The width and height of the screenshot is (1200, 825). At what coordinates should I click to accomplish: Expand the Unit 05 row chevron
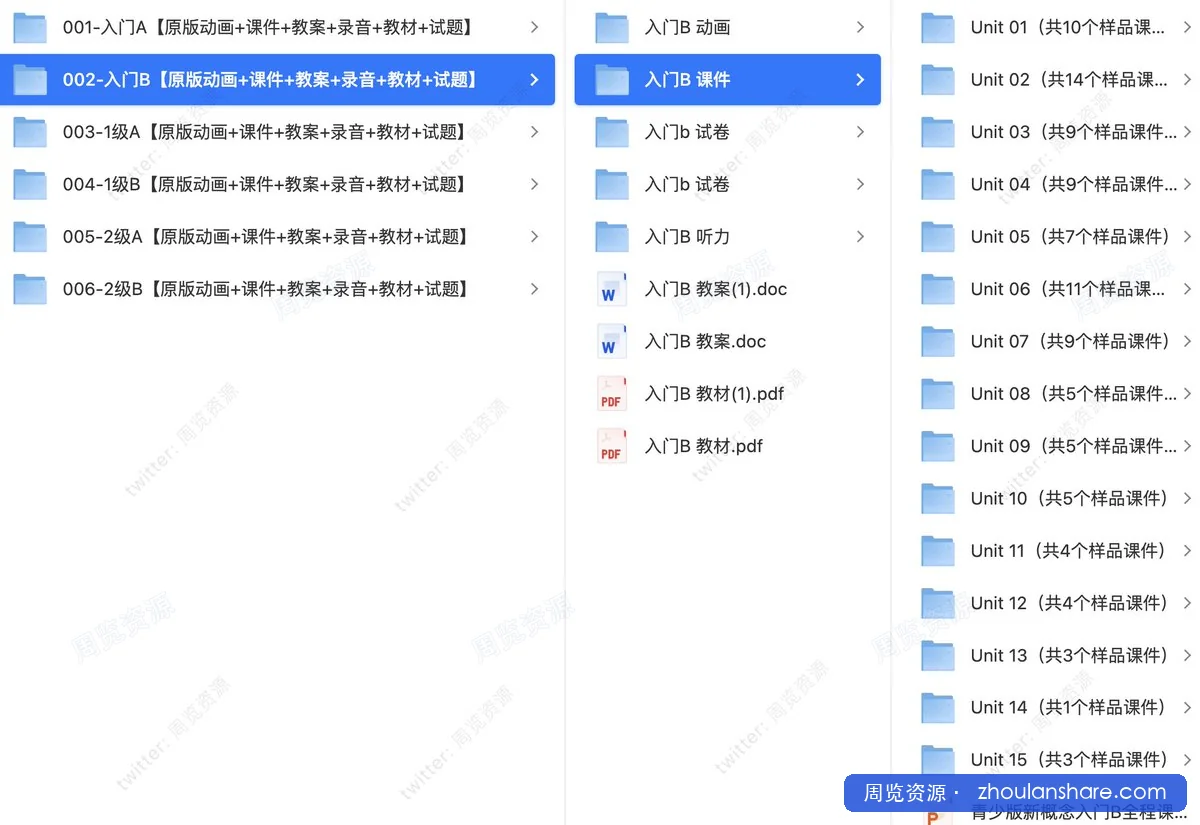point(1187,237)
